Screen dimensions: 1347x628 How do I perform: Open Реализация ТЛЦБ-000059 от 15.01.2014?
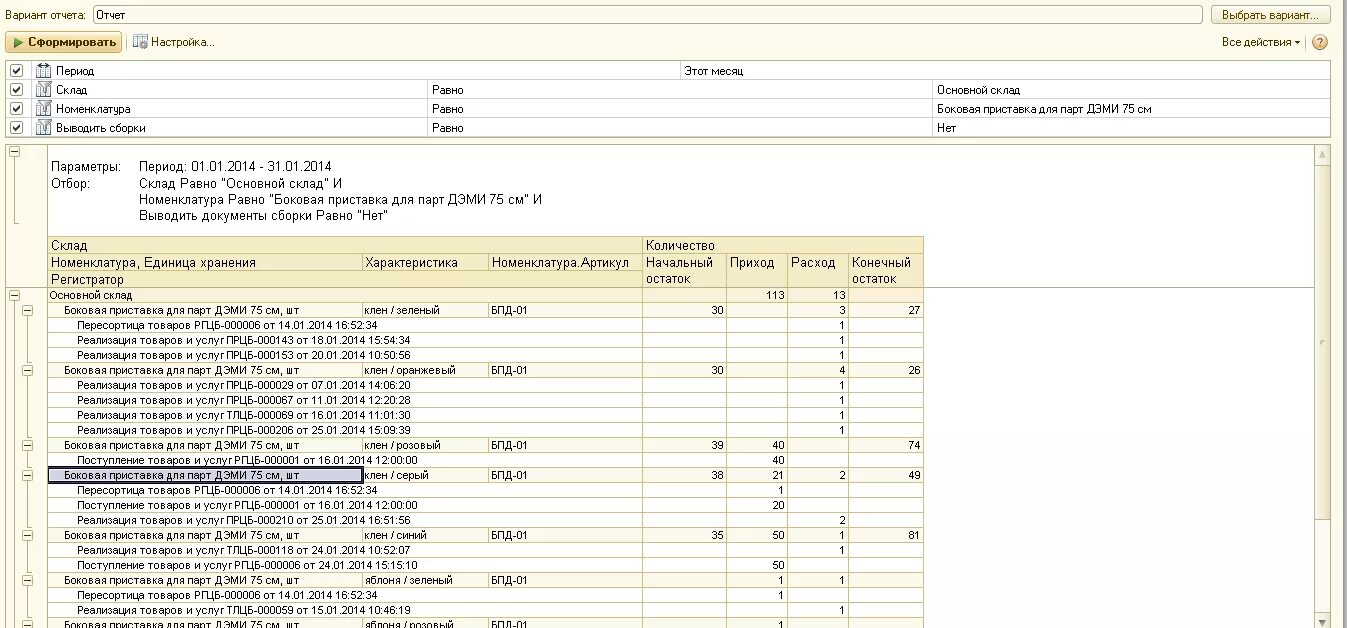(x=244, y=610)
